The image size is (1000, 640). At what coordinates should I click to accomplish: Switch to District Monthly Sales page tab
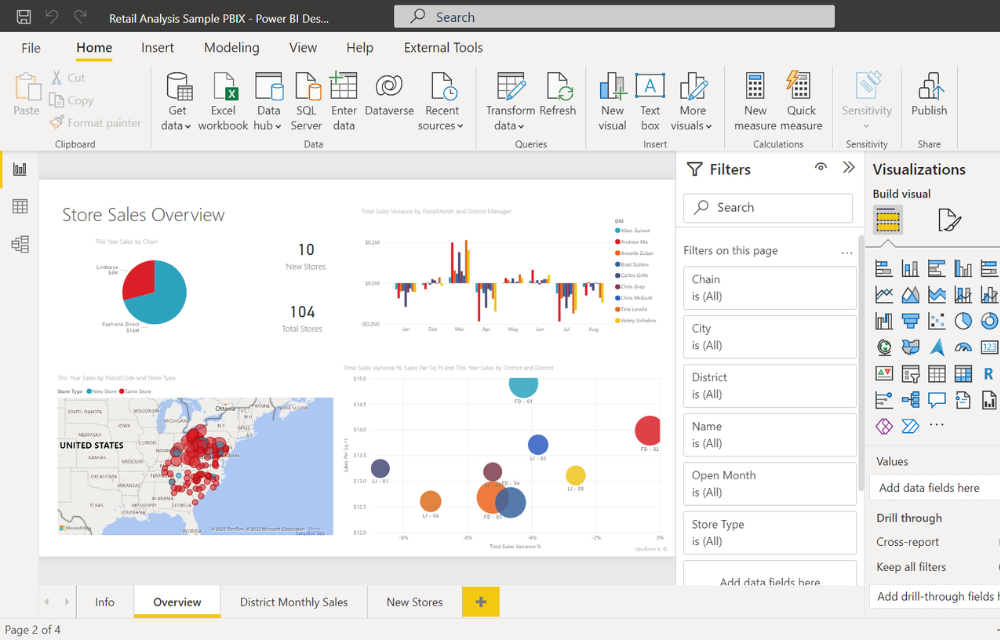[x=294, y=602]
